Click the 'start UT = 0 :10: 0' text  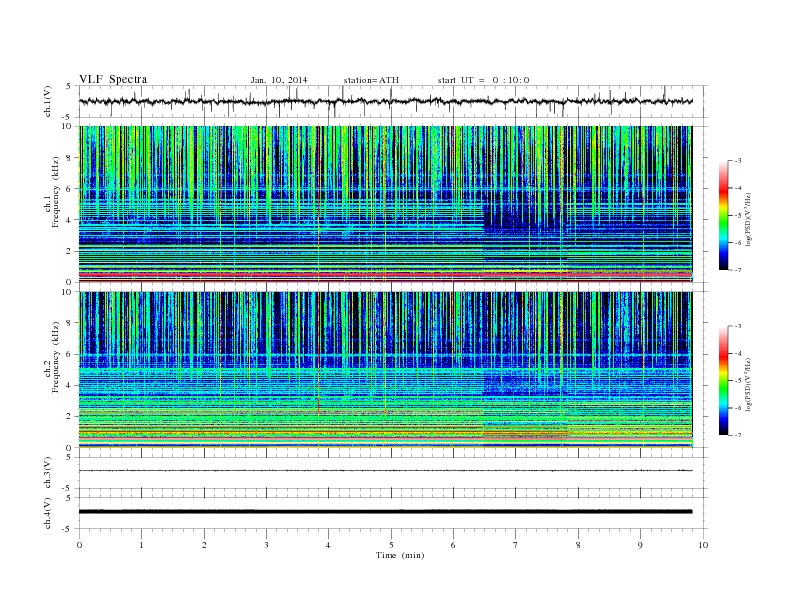[483, 80]
